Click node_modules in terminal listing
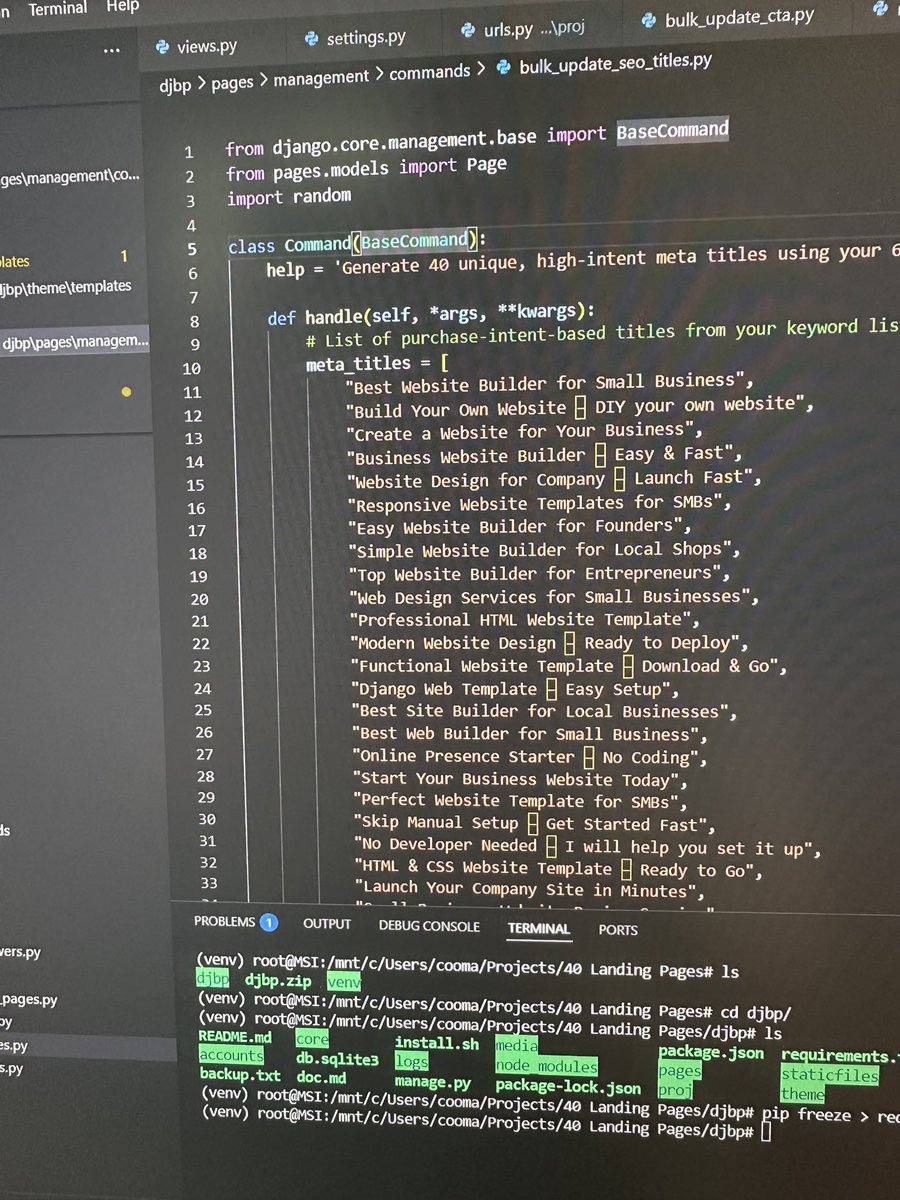This screenshot has height=1200, width=900. (546, 1067)
